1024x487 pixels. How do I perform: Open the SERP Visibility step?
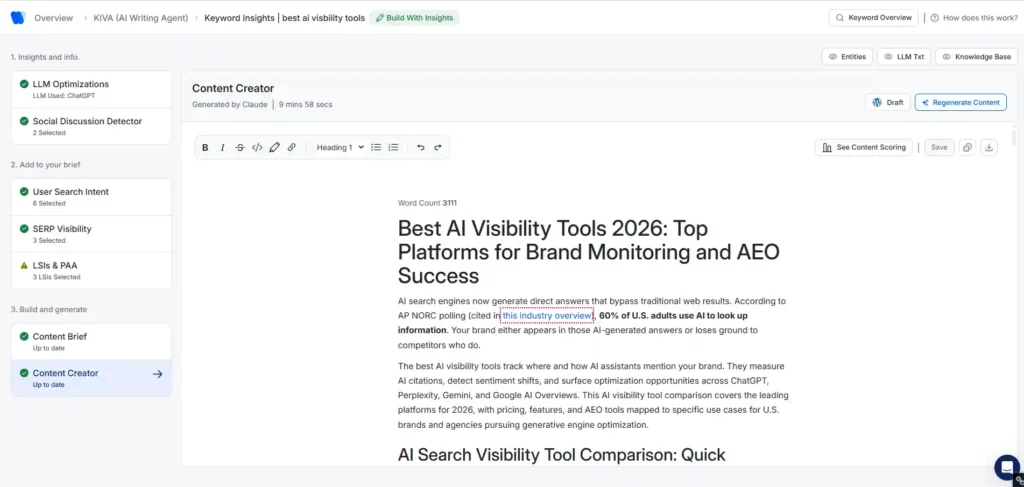[91, 234]
